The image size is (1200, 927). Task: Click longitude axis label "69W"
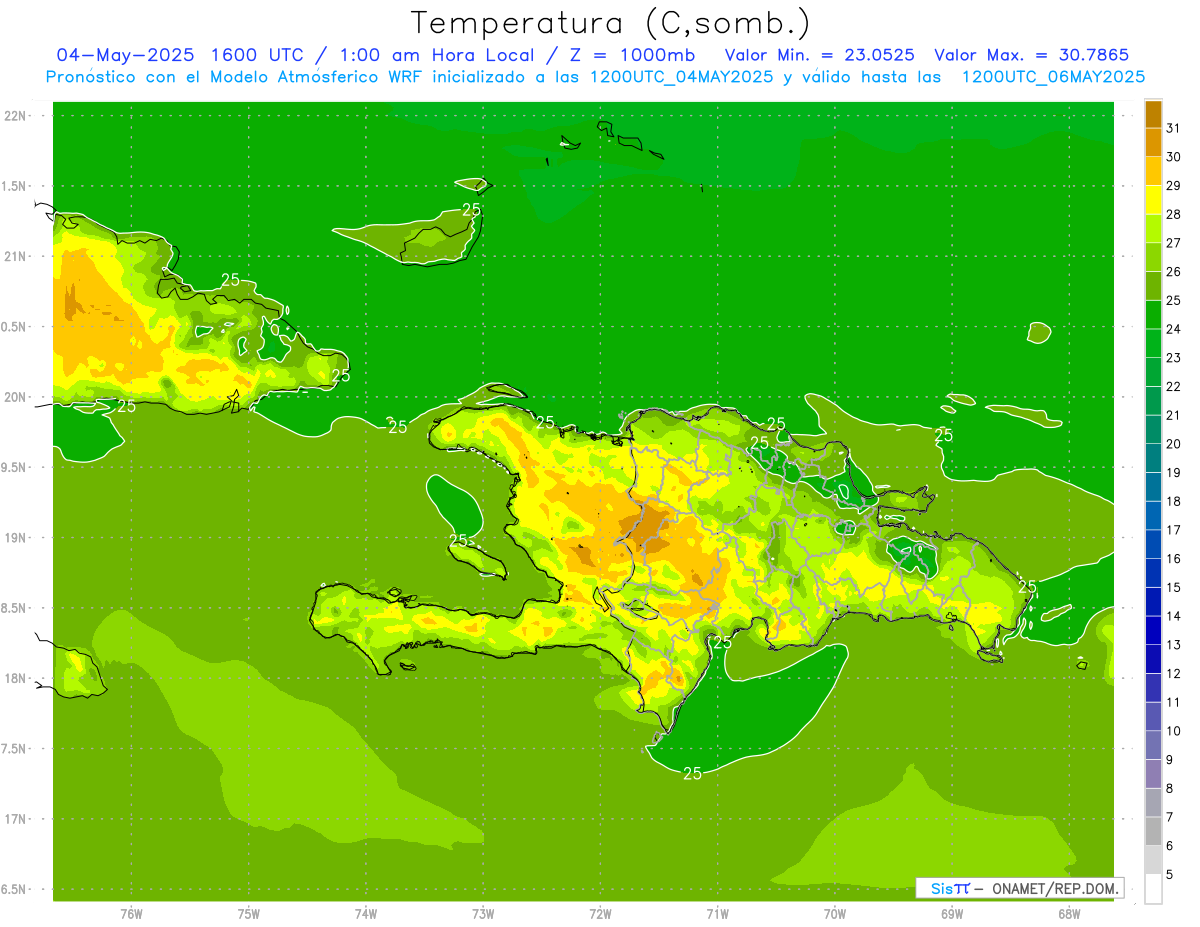tap(952, 914)
